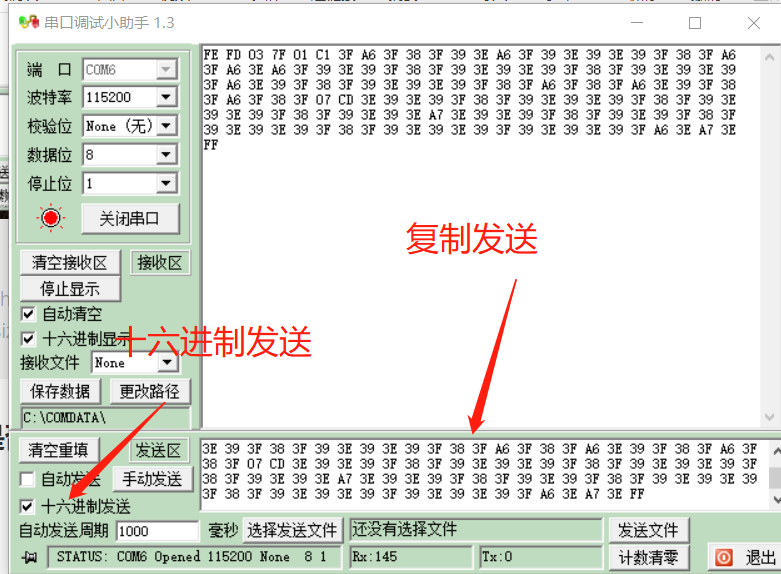
Task: Minimize the 串口调试小助手 window
Action: (637, 23)
